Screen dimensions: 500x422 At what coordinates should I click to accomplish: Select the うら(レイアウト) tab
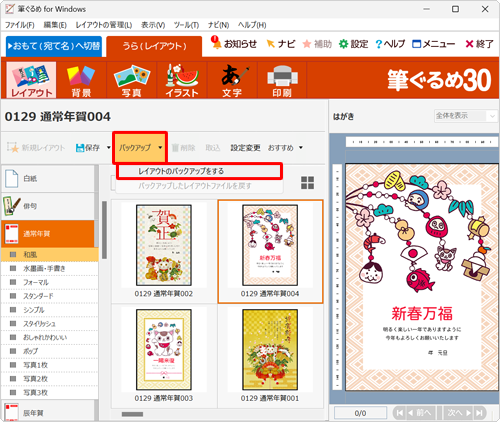point(154,46)
